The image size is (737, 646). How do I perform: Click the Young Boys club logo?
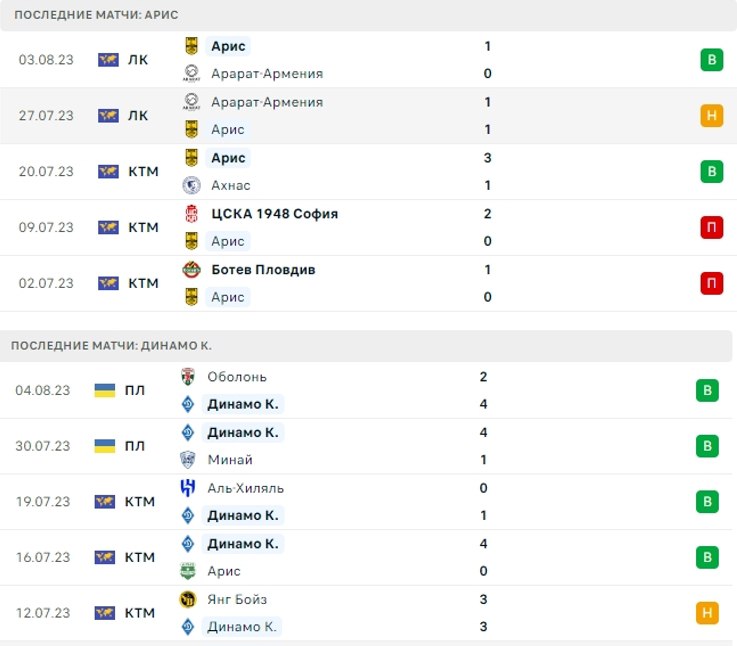click(x=188, y=600)
